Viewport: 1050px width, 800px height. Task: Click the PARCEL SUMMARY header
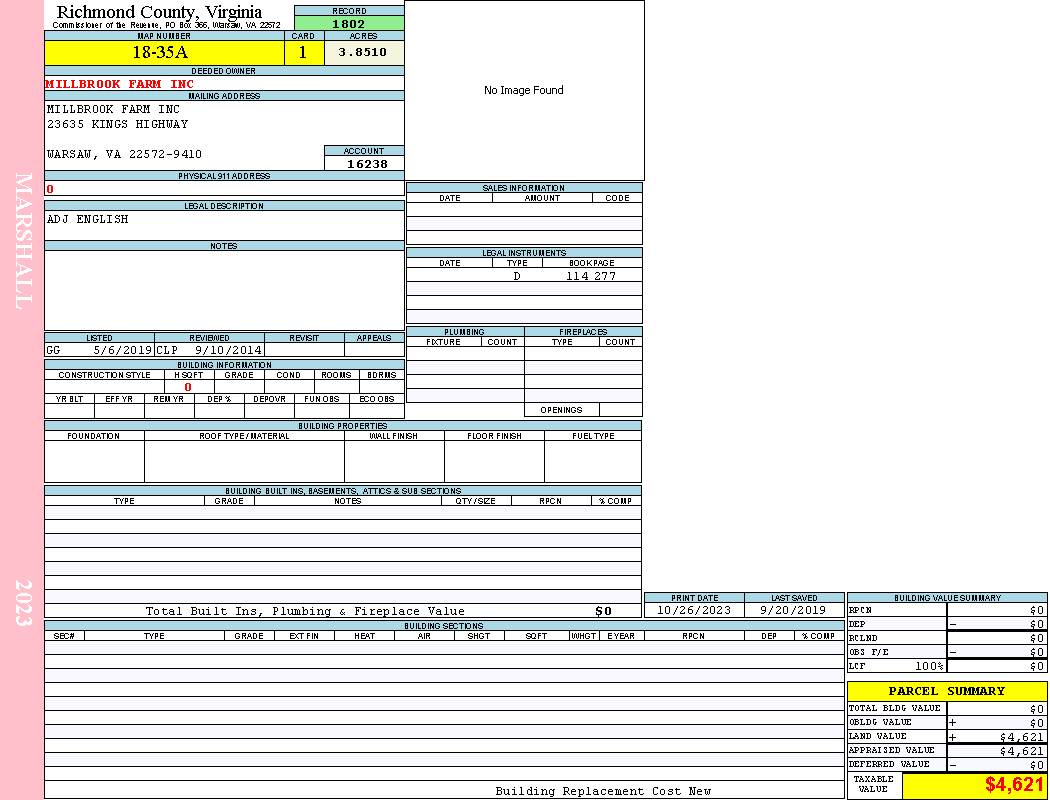(x=947, y=691)
